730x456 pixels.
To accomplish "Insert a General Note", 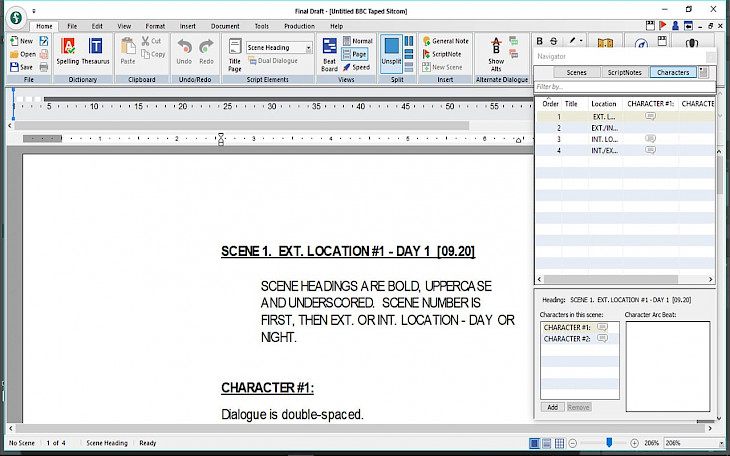I will tap(446, 41).
